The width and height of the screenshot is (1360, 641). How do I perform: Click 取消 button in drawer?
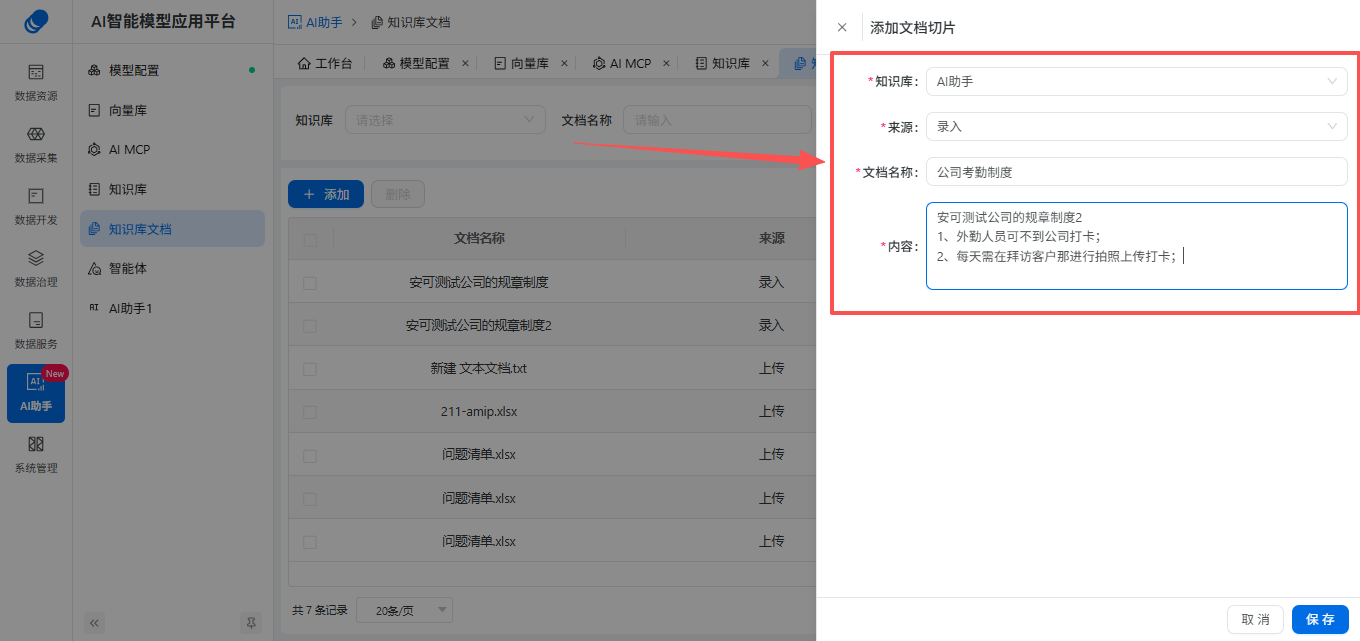[x=1255, y=619]
